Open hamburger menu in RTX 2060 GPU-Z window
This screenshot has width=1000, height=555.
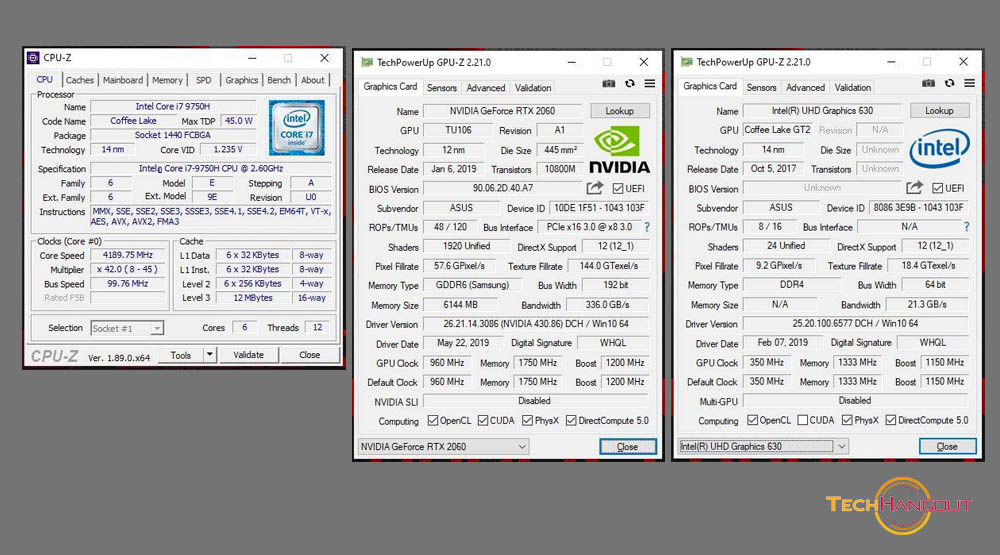(x=650, y=84)
